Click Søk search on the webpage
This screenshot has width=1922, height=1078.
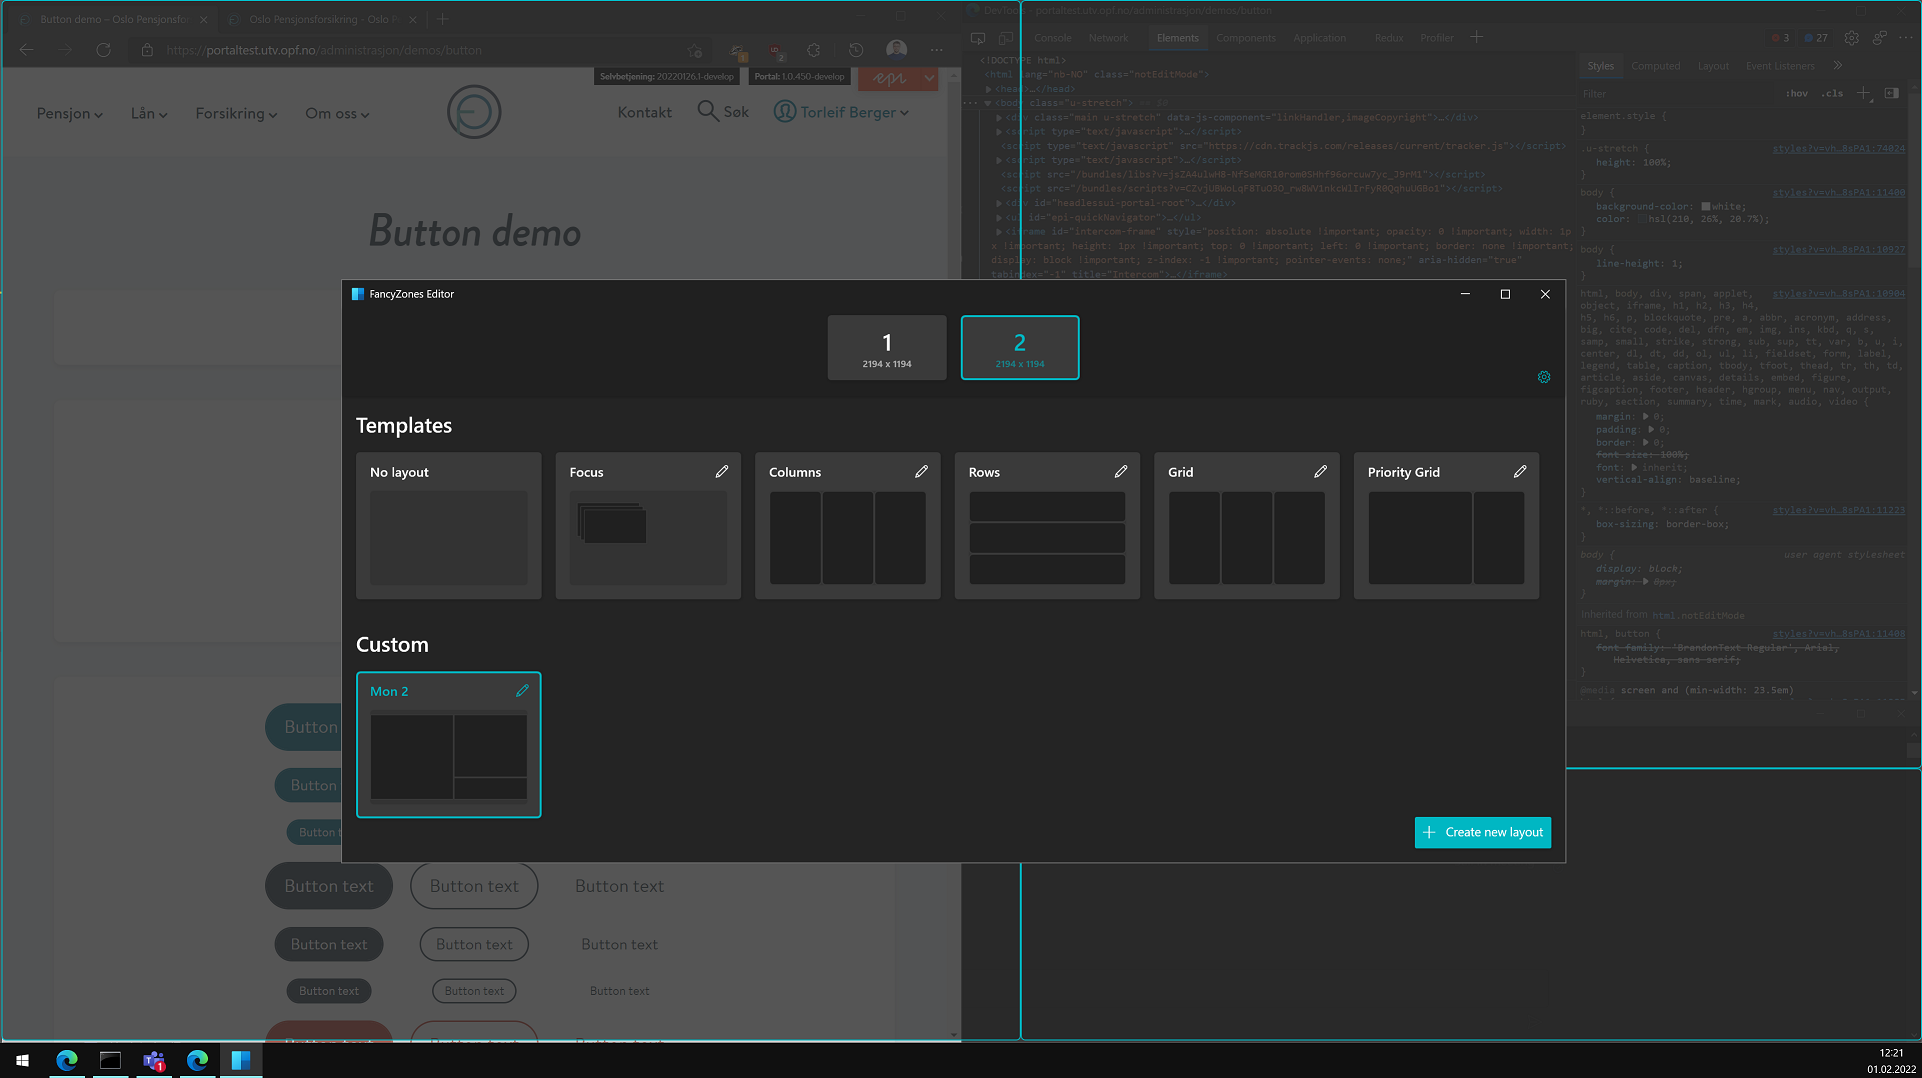click(x=723, y=111)
